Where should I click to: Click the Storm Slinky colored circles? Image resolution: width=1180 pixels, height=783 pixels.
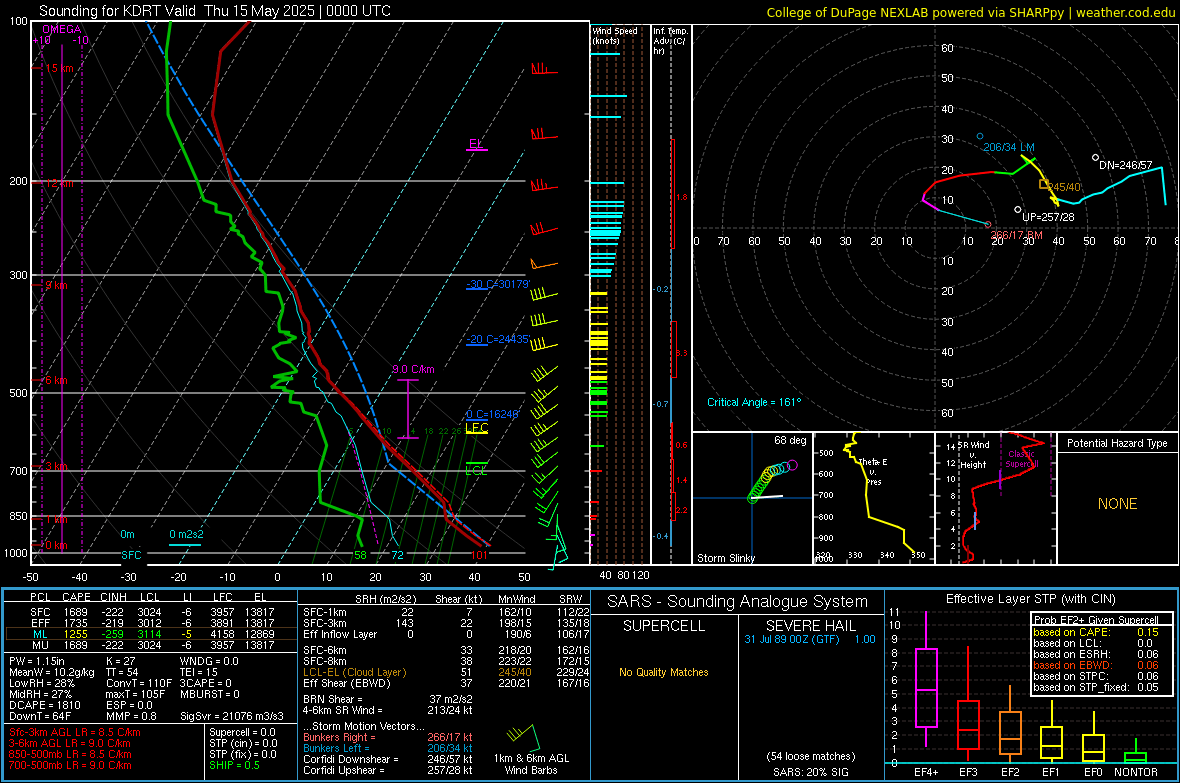(771, 480)
